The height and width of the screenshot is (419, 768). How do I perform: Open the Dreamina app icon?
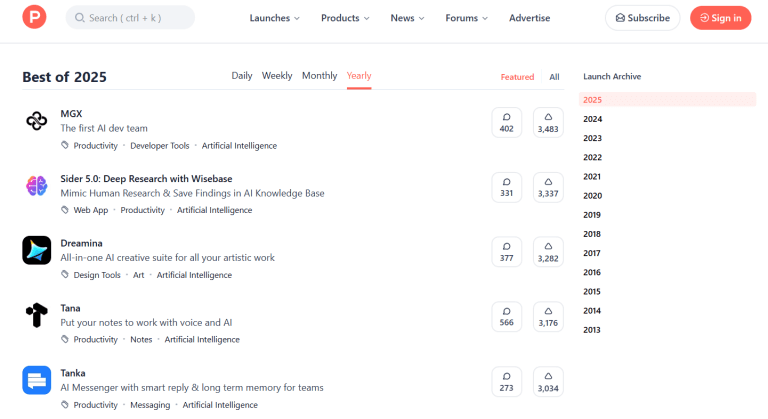[37, 250]
